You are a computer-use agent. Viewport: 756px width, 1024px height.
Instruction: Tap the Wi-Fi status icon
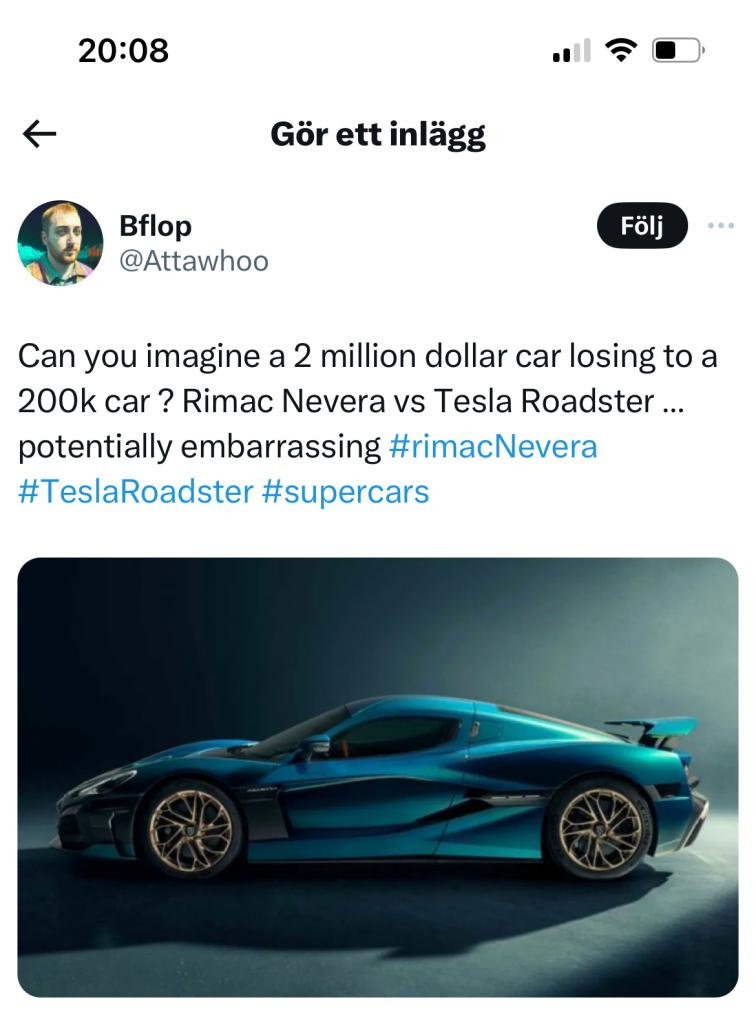pyautogui.click(x=623, y=49)
